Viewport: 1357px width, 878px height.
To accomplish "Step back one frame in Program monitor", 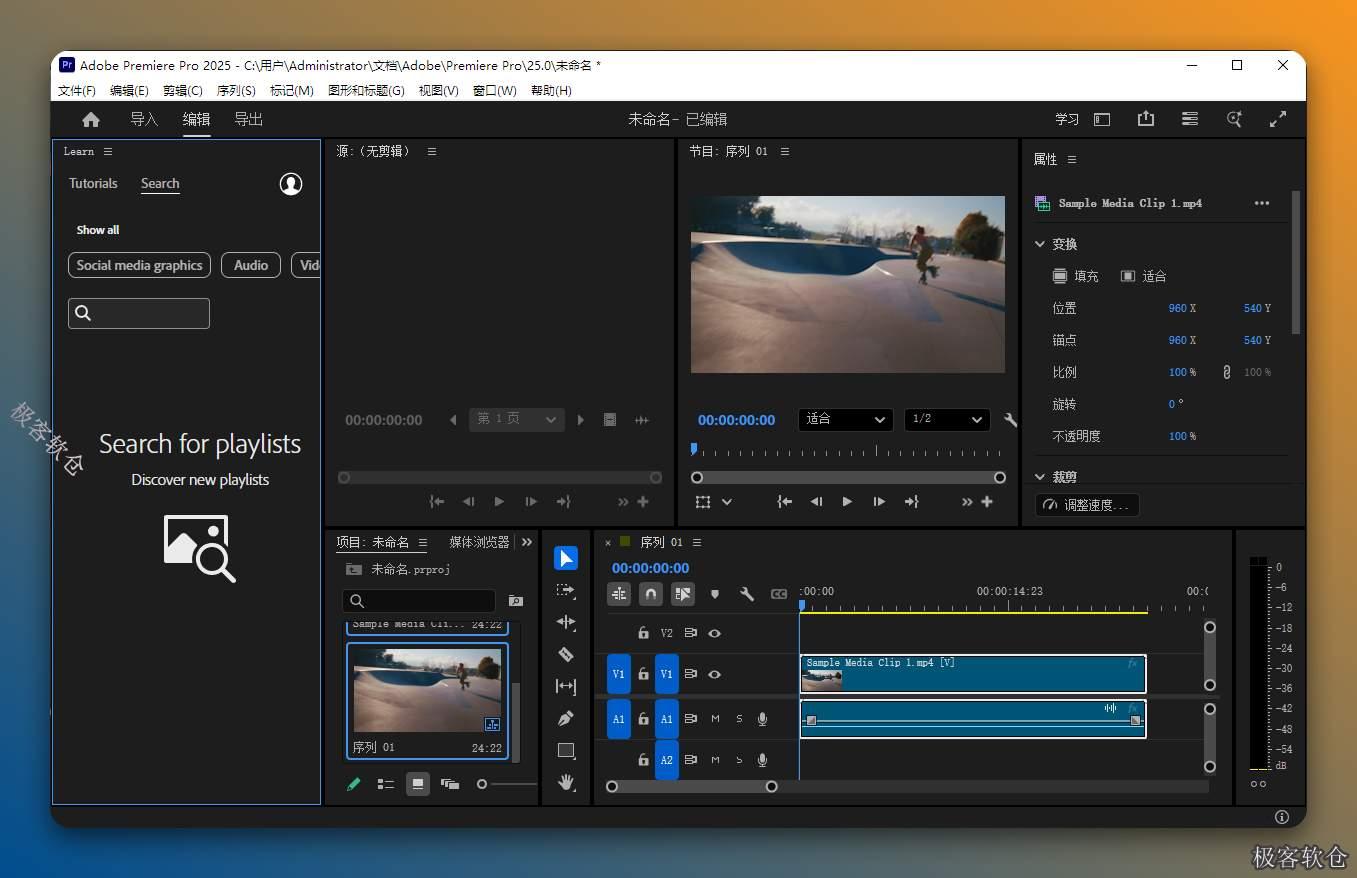I will click(816, 502).
